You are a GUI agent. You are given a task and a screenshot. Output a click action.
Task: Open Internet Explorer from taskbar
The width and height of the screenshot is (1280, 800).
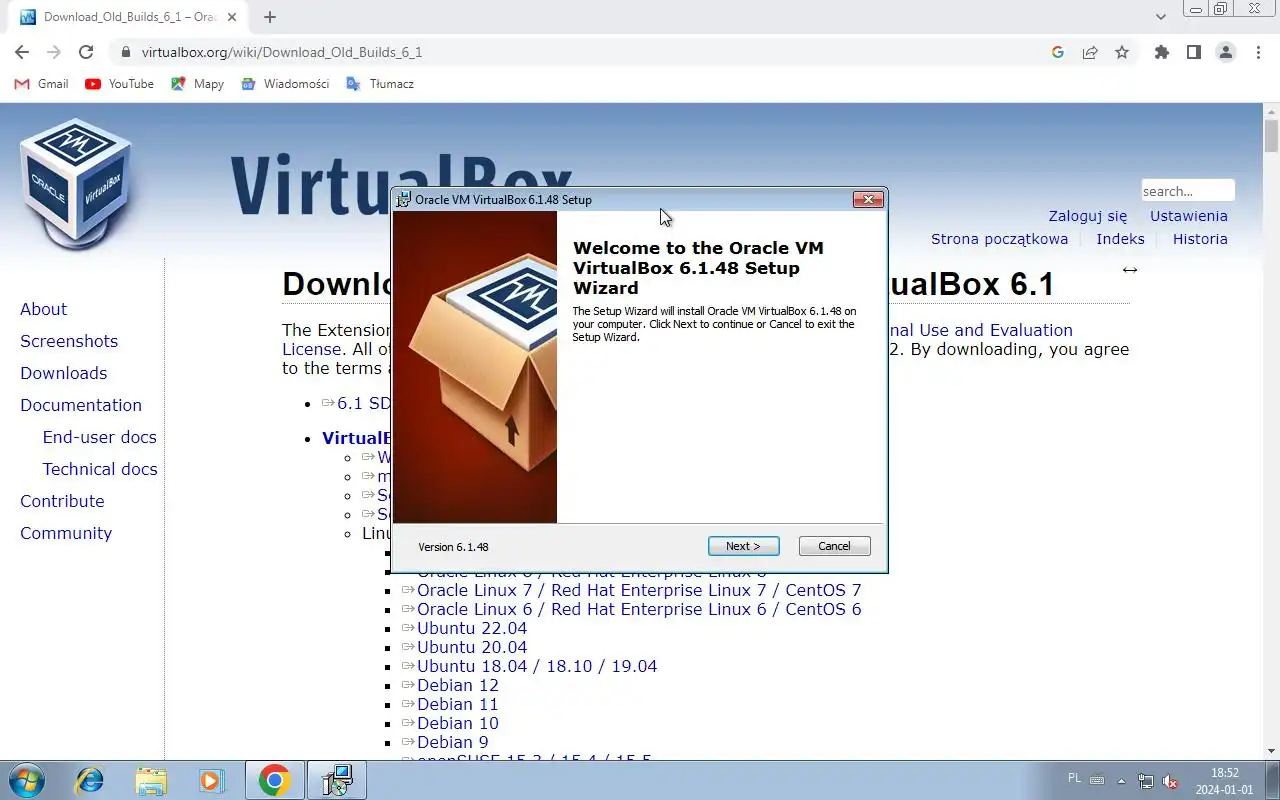[90, 780]
